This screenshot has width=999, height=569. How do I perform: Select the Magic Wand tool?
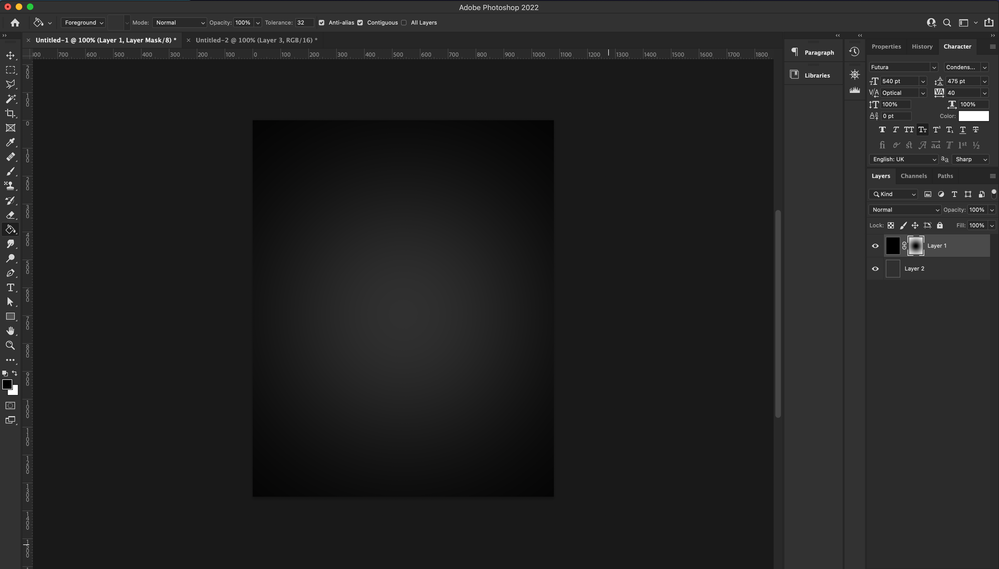pos(10,99)
